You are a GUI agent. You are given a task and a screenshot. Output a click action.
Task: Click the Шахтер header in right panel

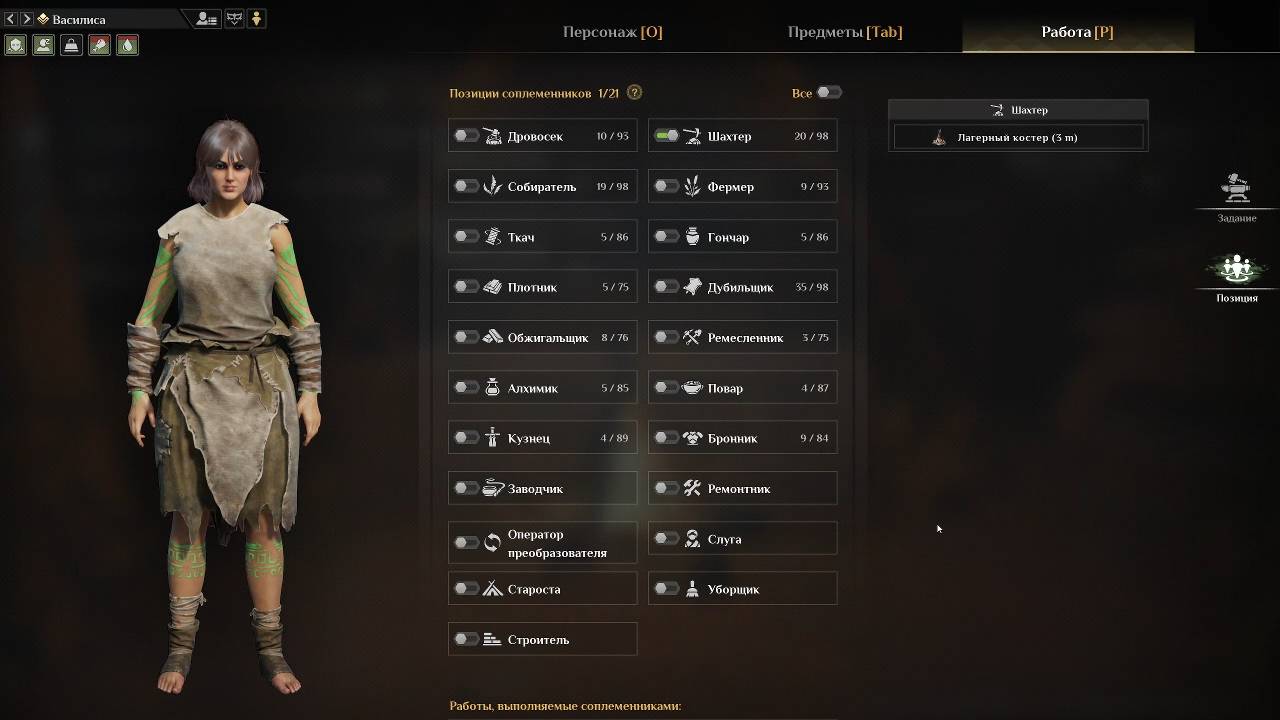[1018, 110]
